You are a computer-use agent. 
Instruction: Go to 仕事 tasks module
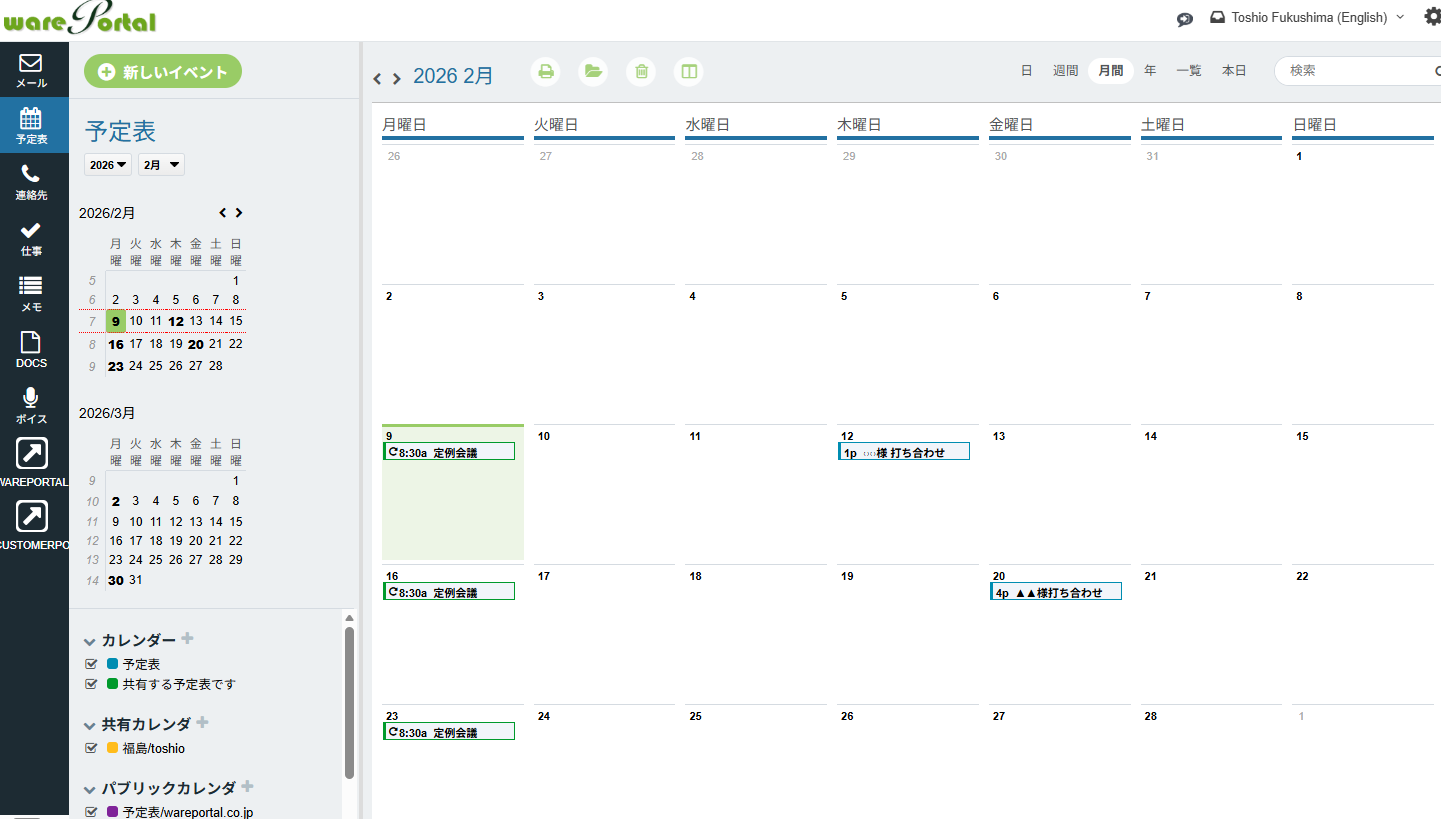click(31, 238)
